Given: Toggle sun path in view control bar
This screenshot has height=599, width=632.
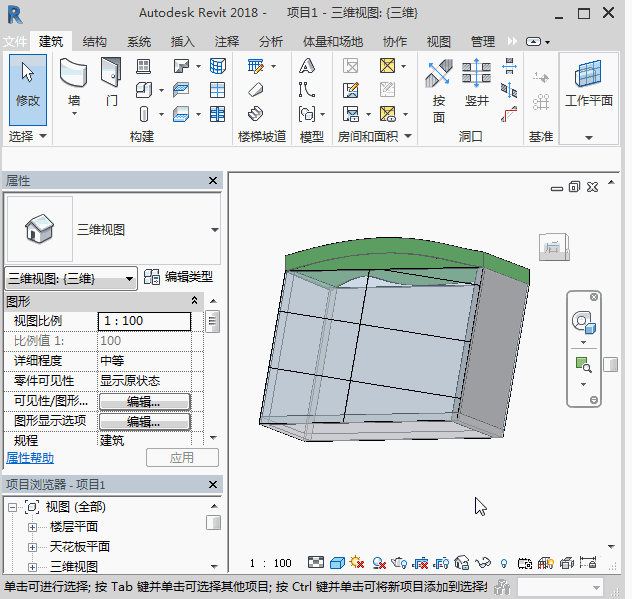Looking at the screenshot, I should coord(357,563).
